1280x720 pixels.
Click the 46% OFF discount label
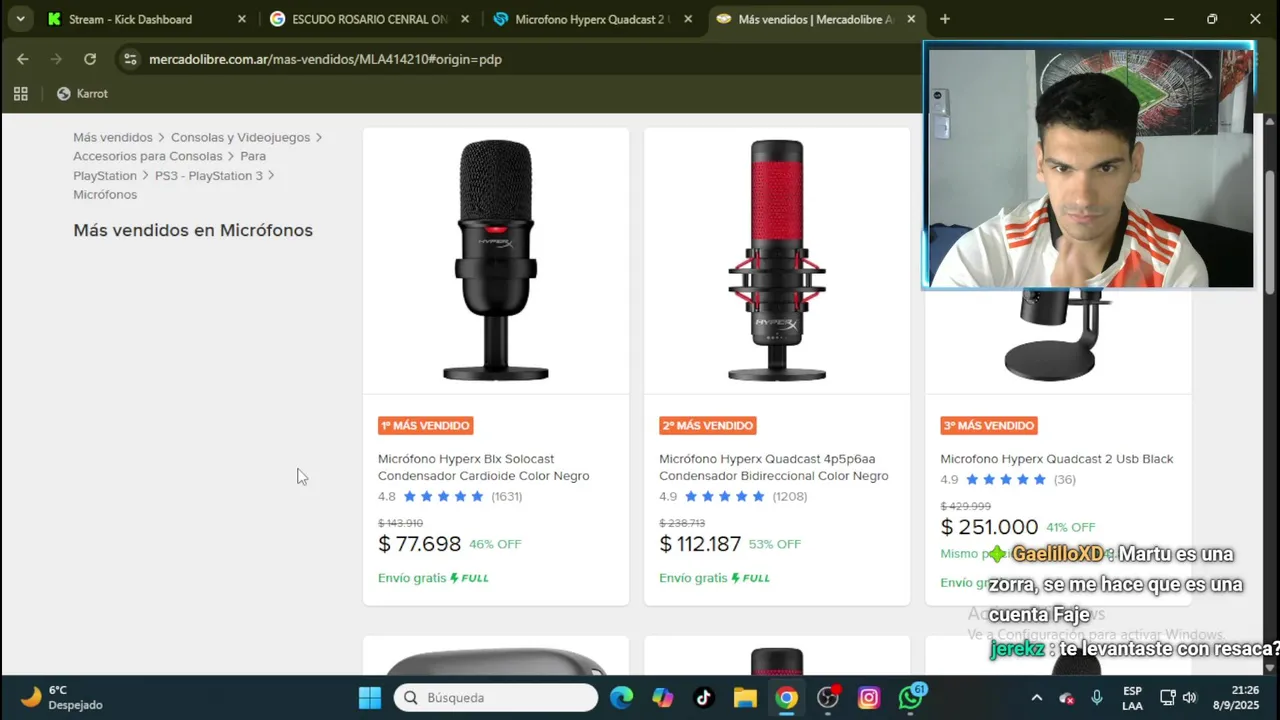click(x=495, y=545)
